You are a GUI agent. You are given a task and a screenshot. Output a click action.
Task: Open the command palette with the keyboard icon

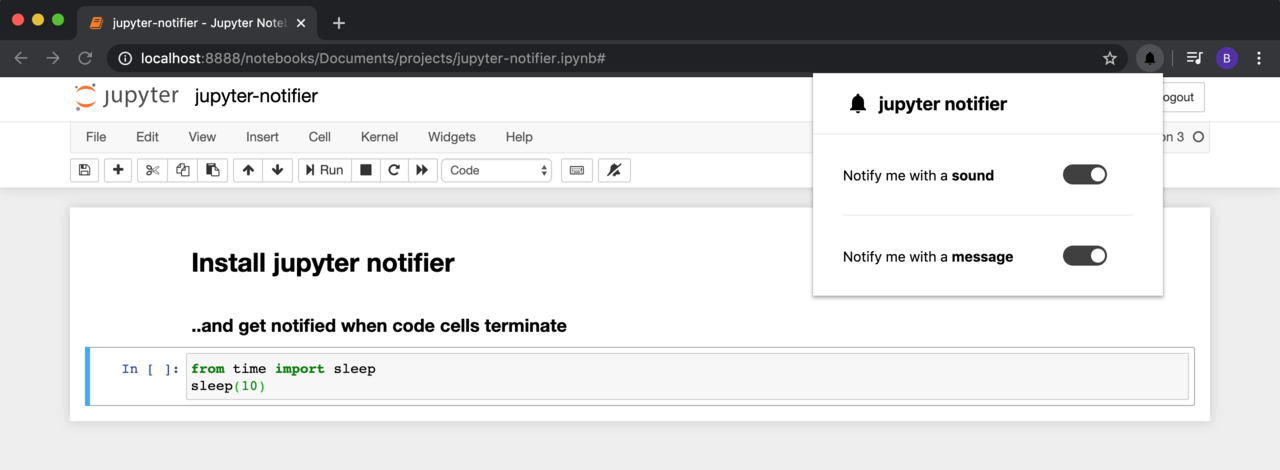point(577,170)
